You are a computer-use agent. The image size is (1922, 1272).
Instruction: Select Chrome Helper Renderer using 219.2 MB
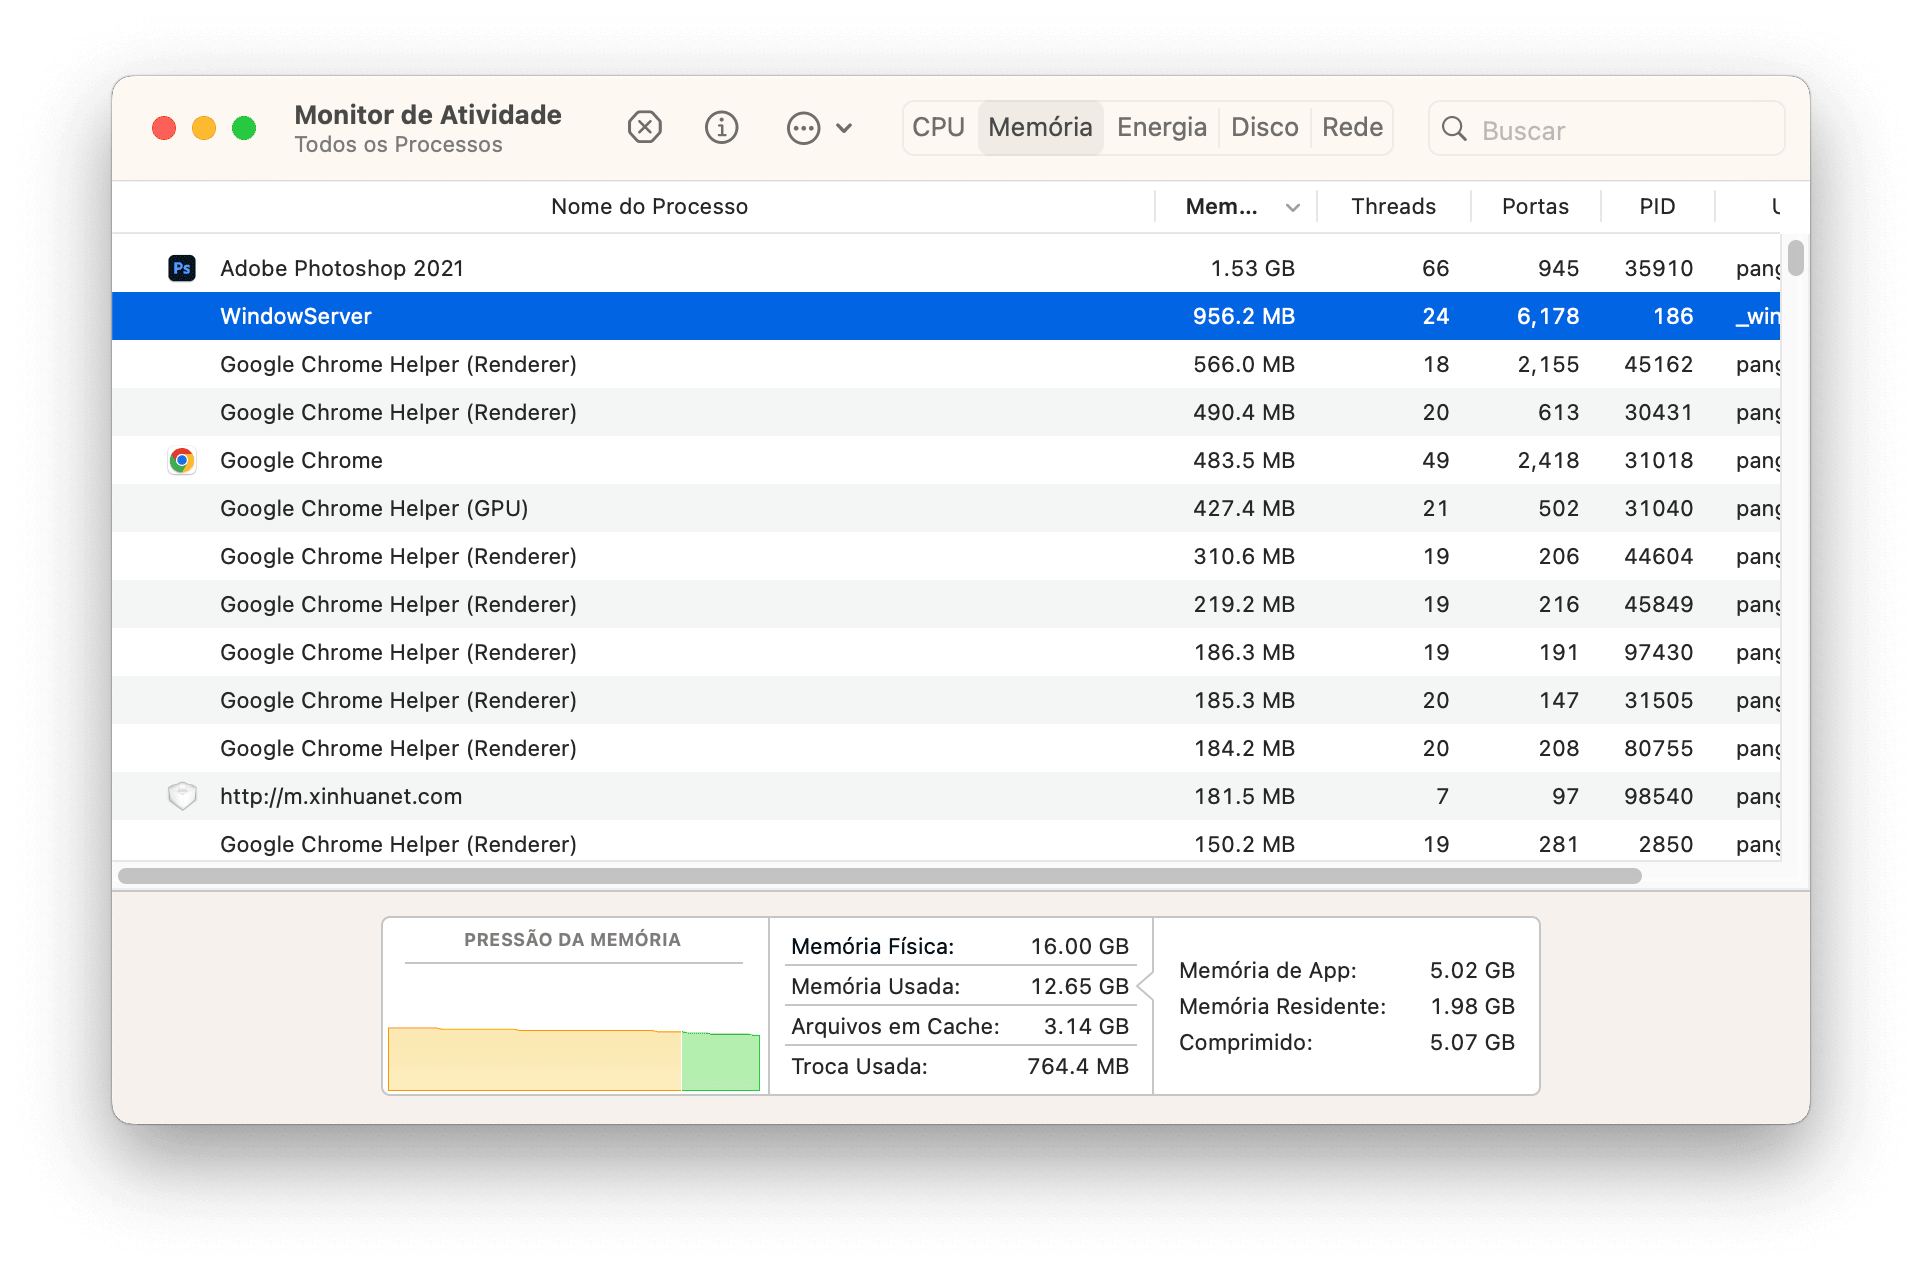click(x=946, y=604)
